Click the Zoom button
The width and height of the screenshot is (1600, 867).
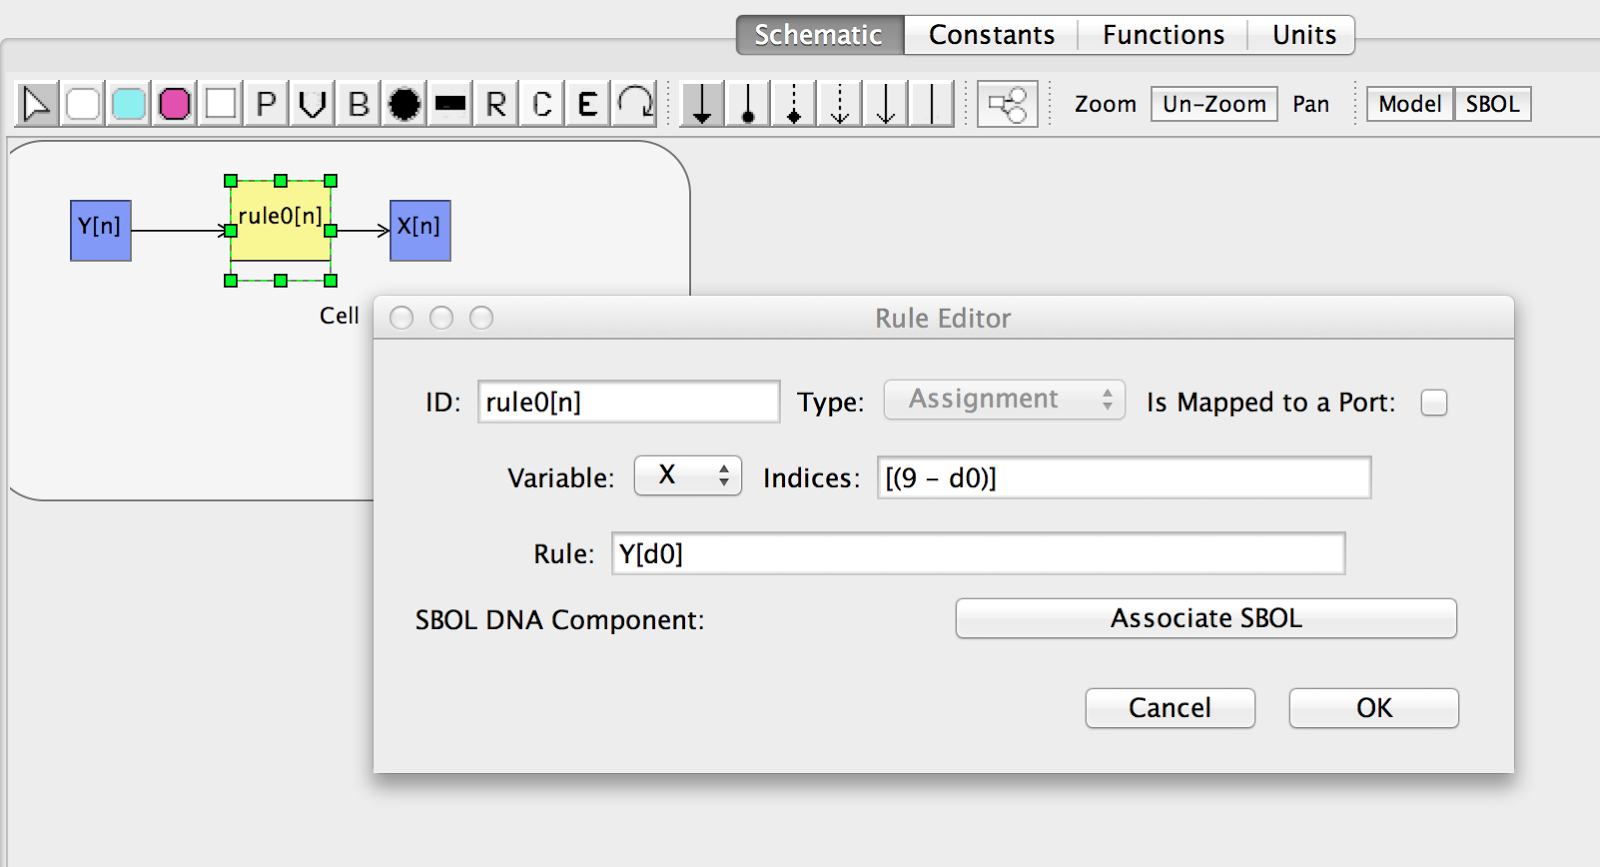(1105, 104)
